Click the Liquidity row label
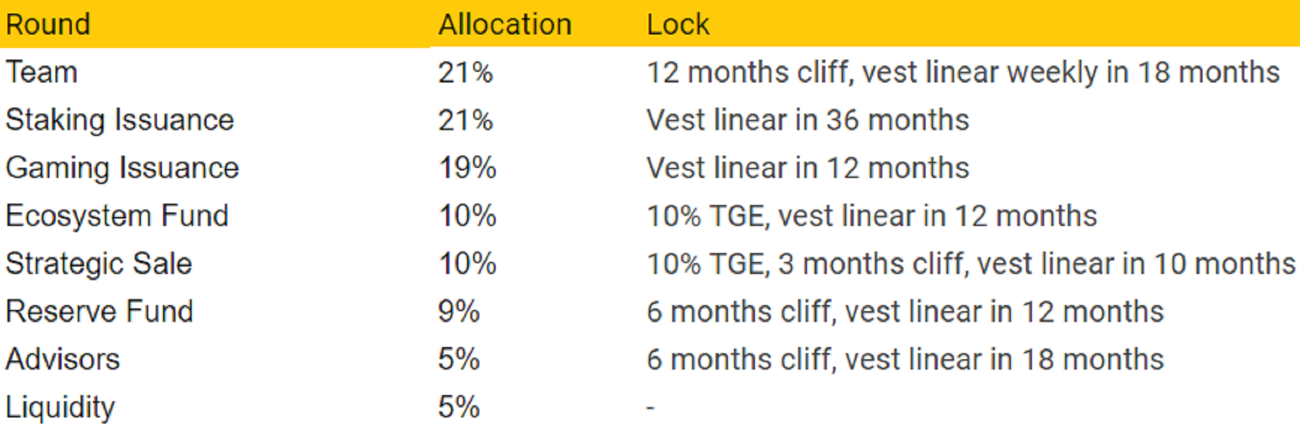 pos(60,408)
